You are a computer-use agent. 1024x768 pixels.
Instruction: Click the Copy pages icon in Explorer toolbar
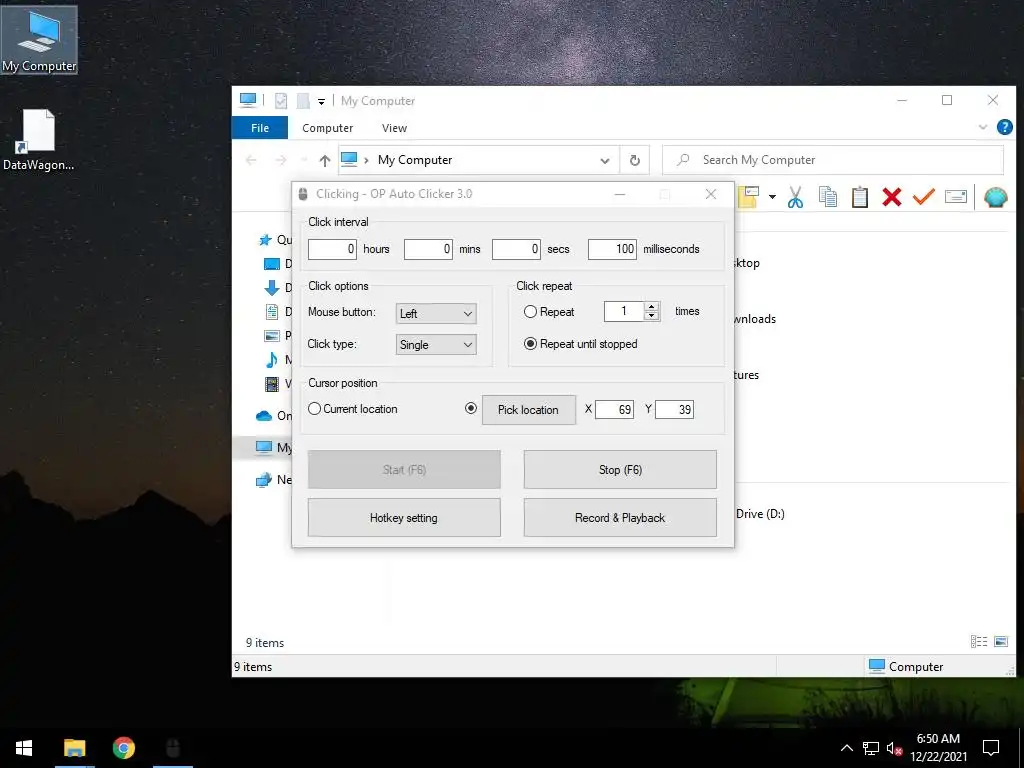click(827, 197)
